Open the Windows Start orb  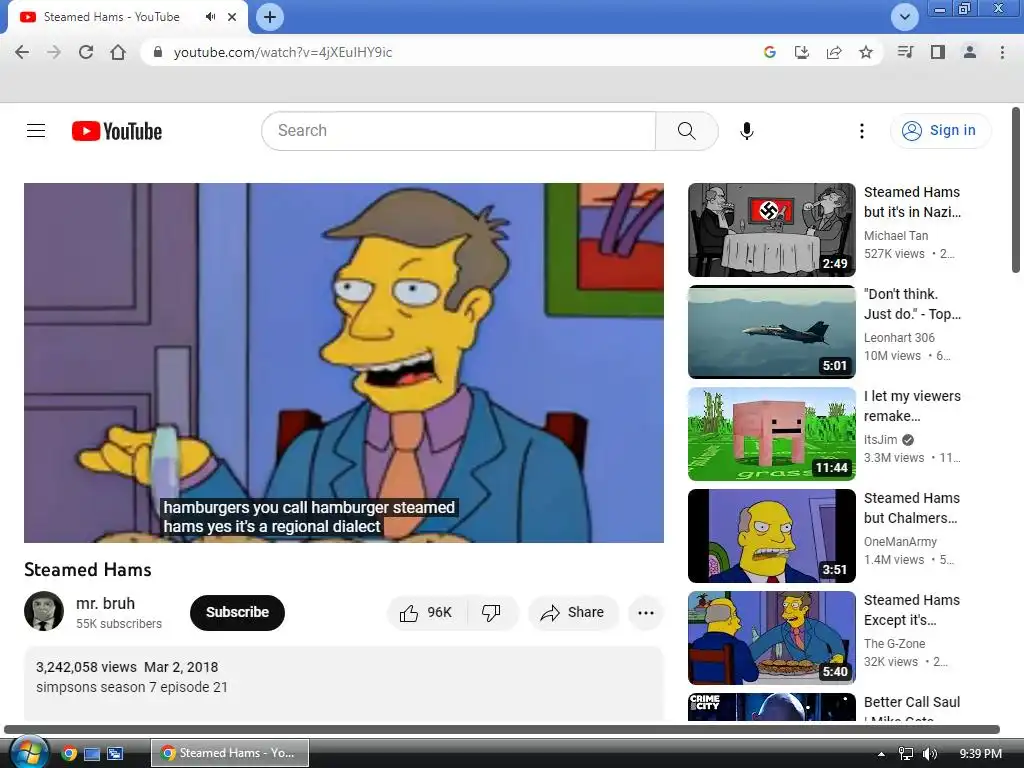click(28, 753)
